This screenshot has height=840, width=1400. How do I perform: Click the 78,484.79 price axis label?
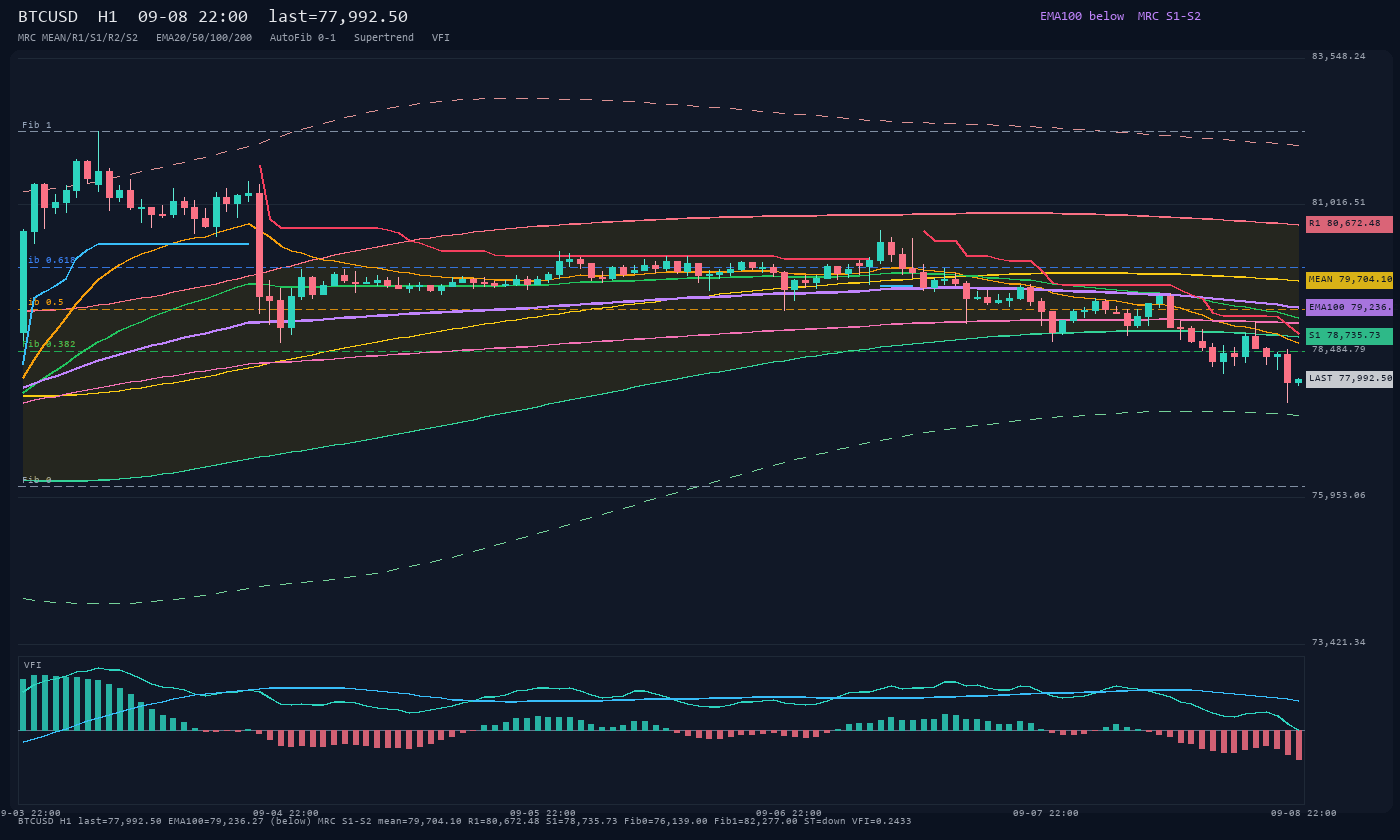pos(1338,349)
